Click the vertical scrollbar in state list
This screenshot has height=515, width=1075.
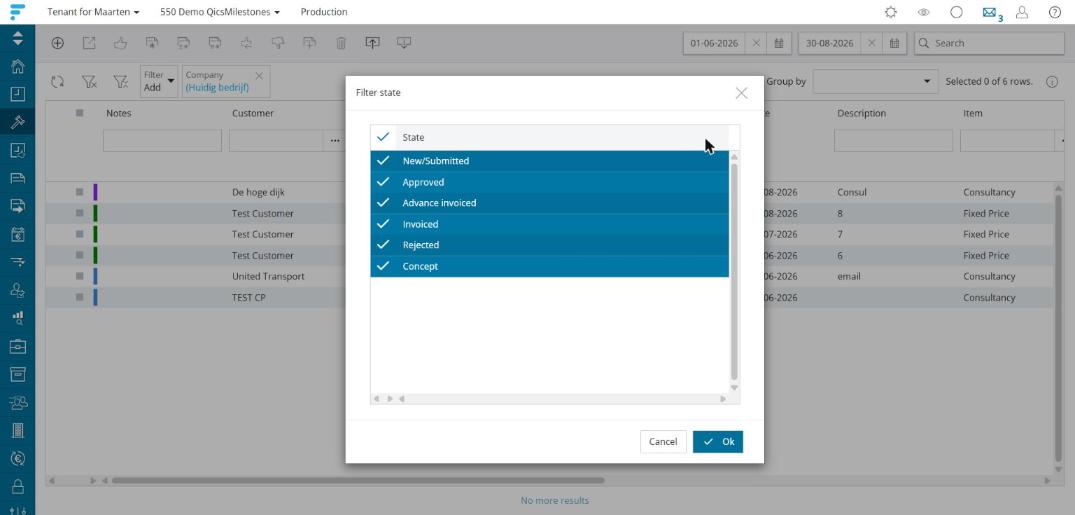734,272
